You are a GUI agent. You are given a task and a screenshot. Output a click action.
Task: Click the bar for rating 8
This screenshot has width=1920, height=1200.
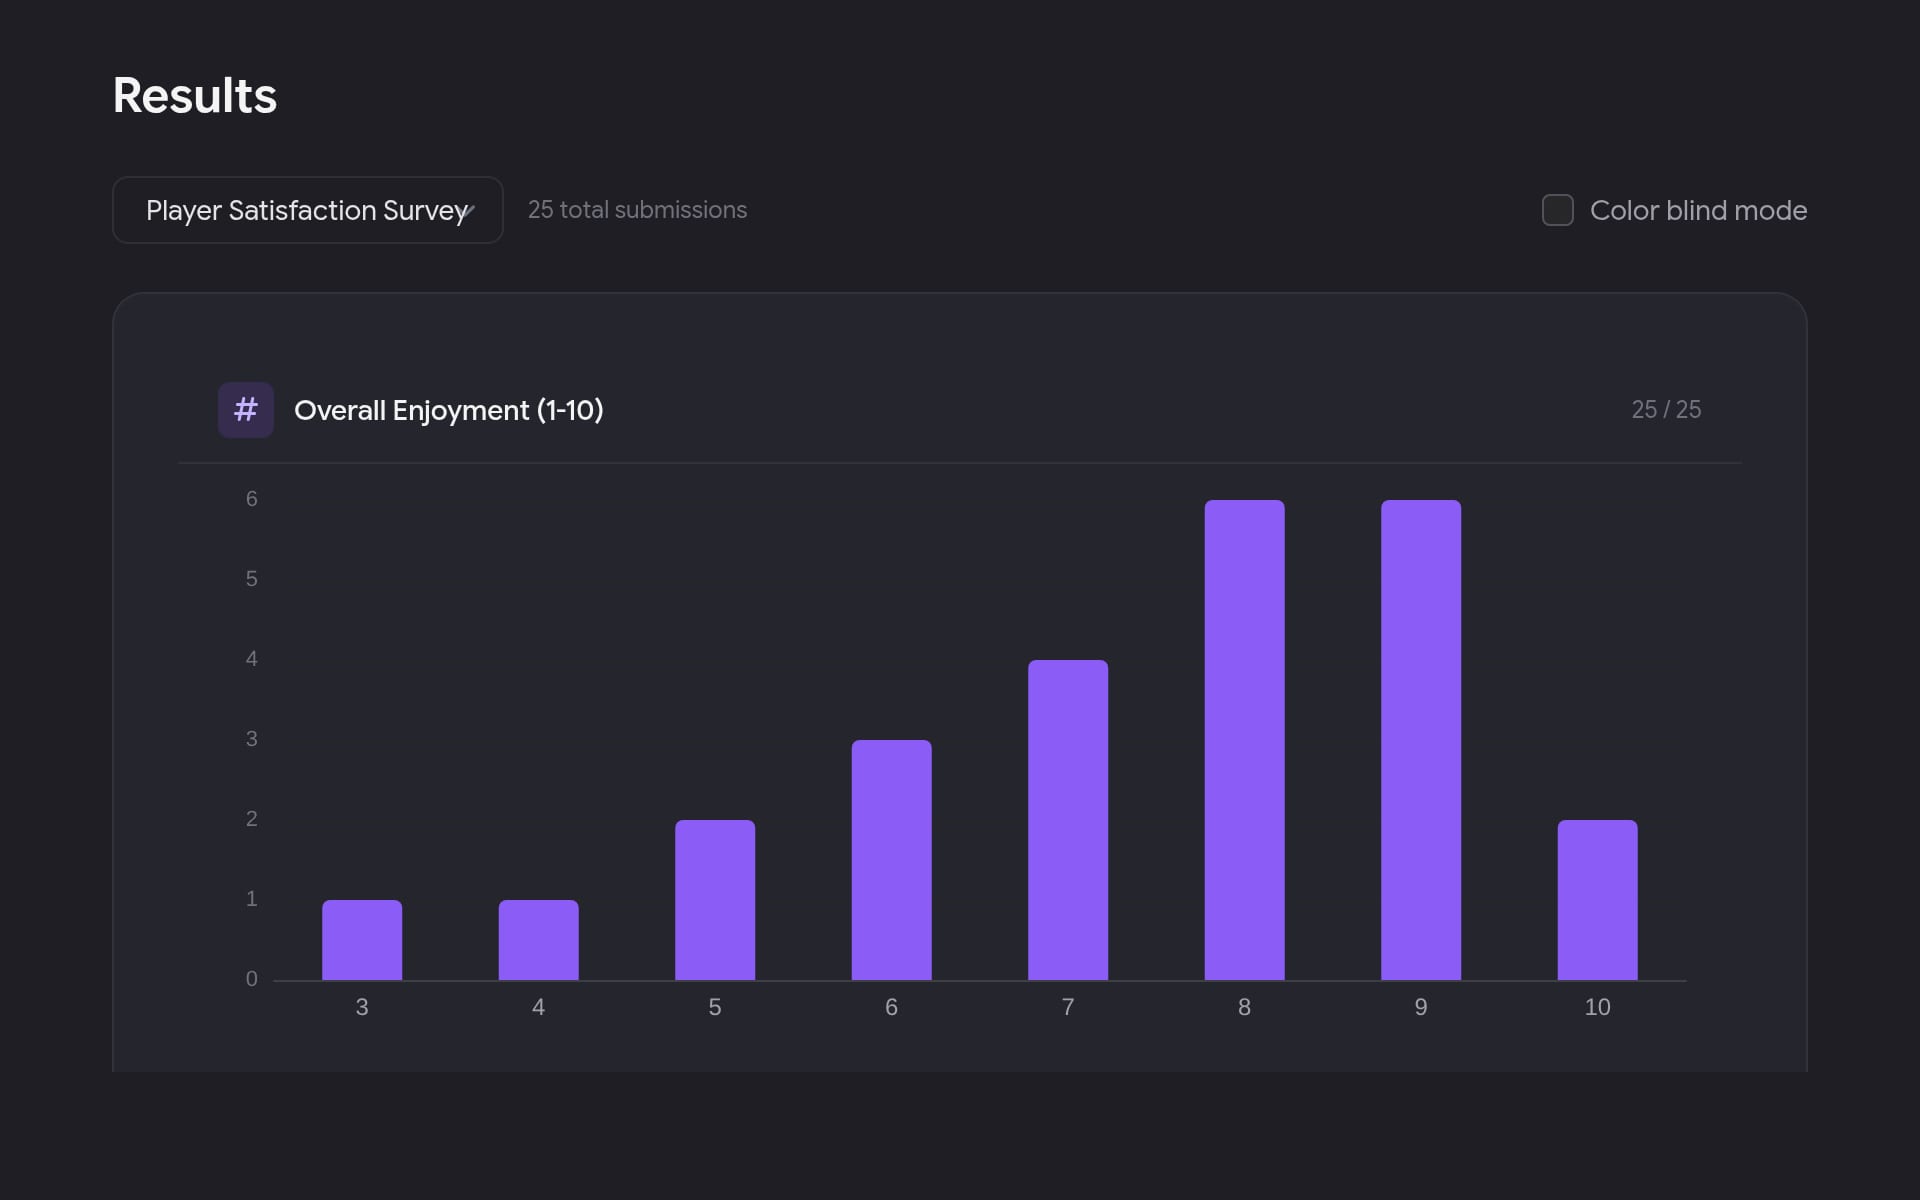tap(1244, 740)
